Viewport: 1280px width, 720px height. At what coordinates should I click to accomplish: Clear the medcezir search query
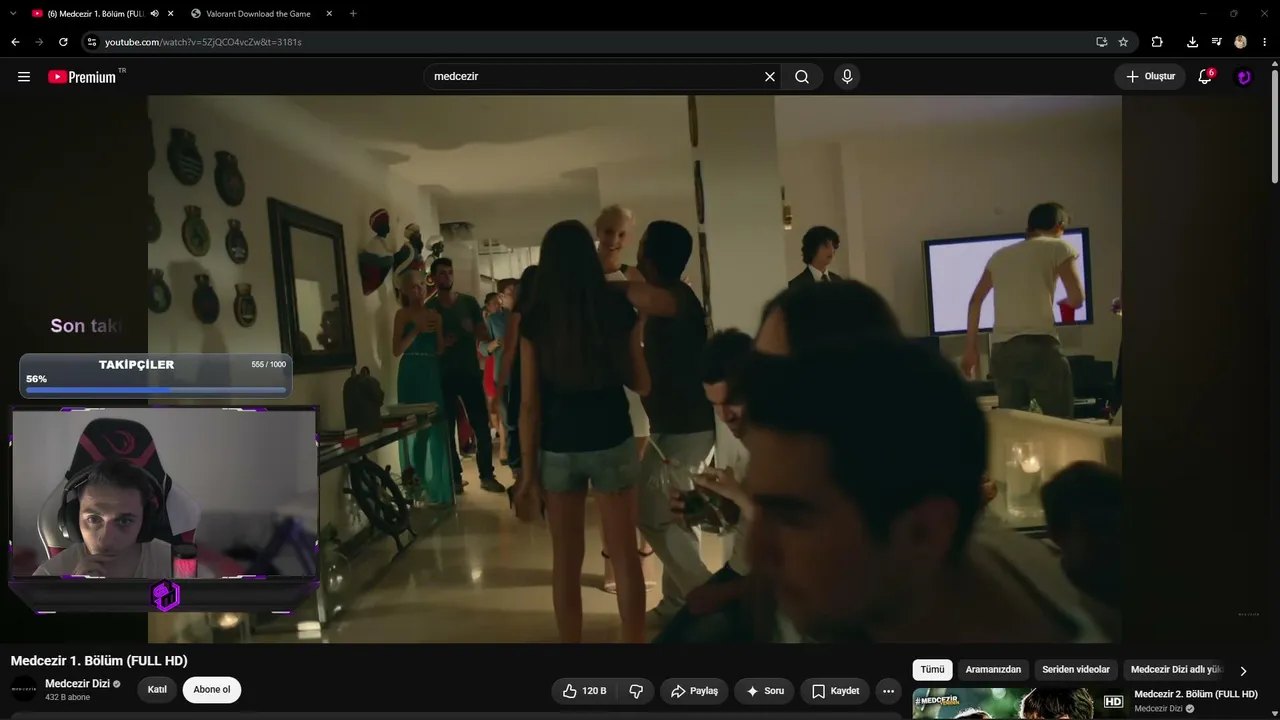tap(770, 77)
